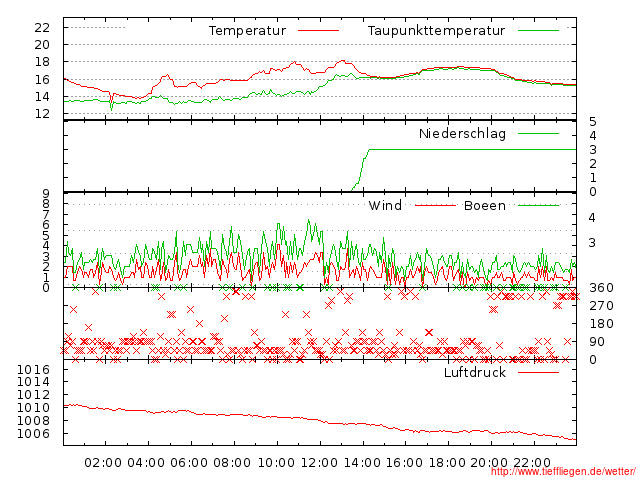Click the red Temperatur legend line

[318, 31]
